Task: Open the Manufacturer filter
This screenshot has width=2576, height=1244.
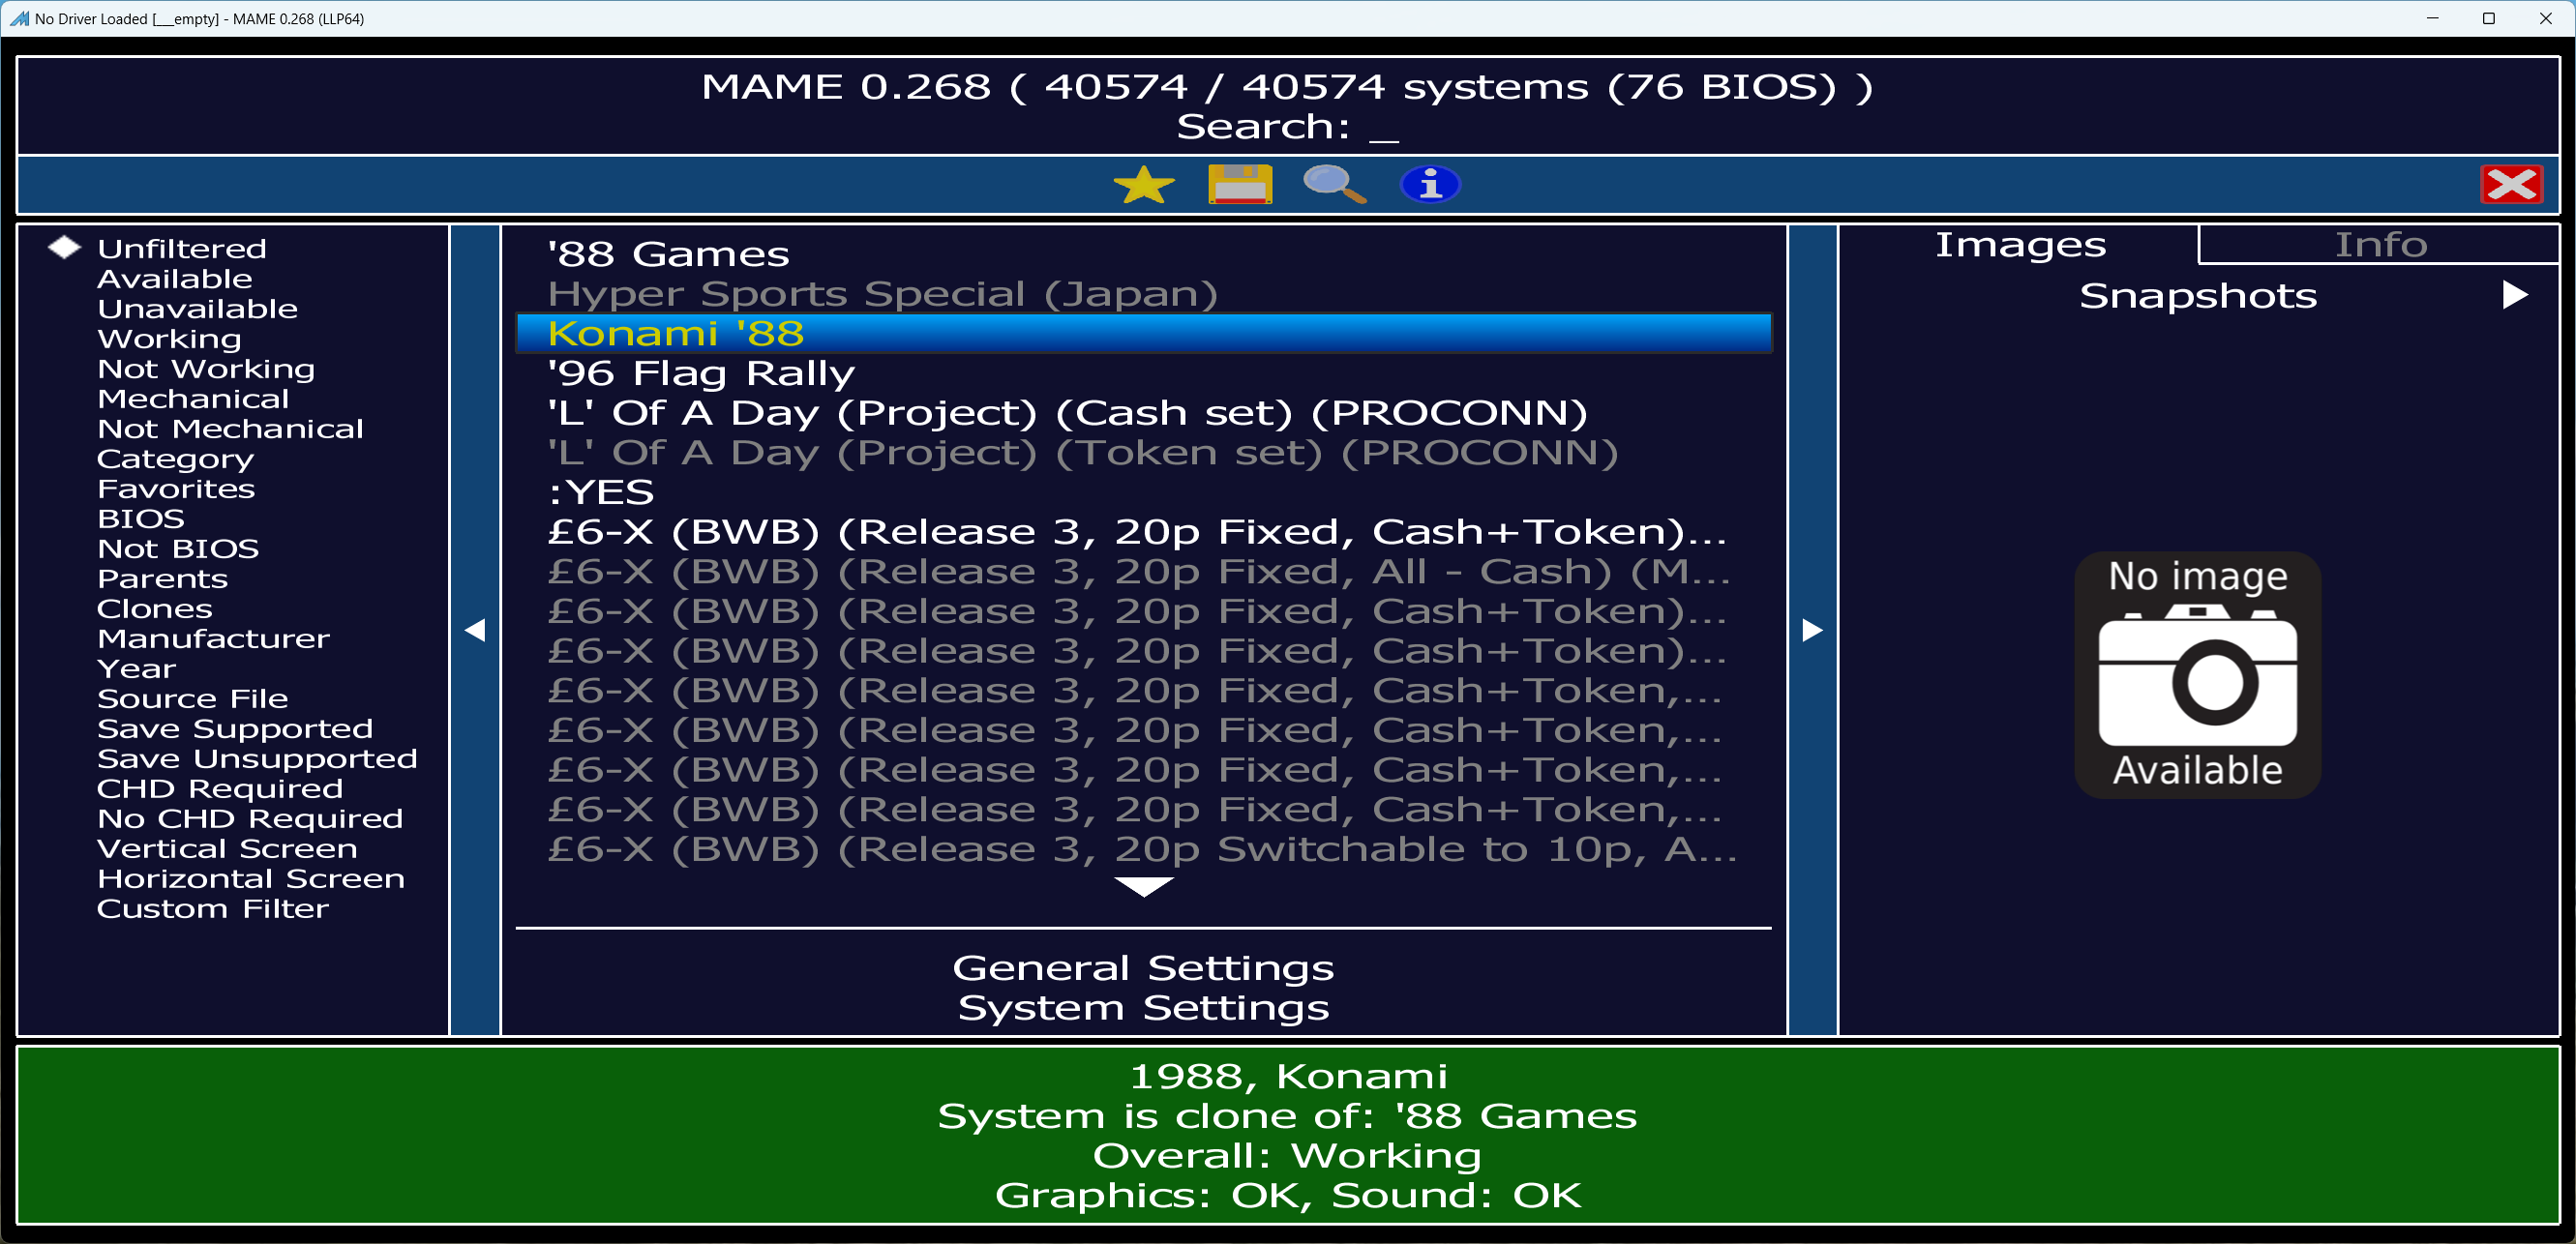Action: pyautogui.click(x=213, y=639)
